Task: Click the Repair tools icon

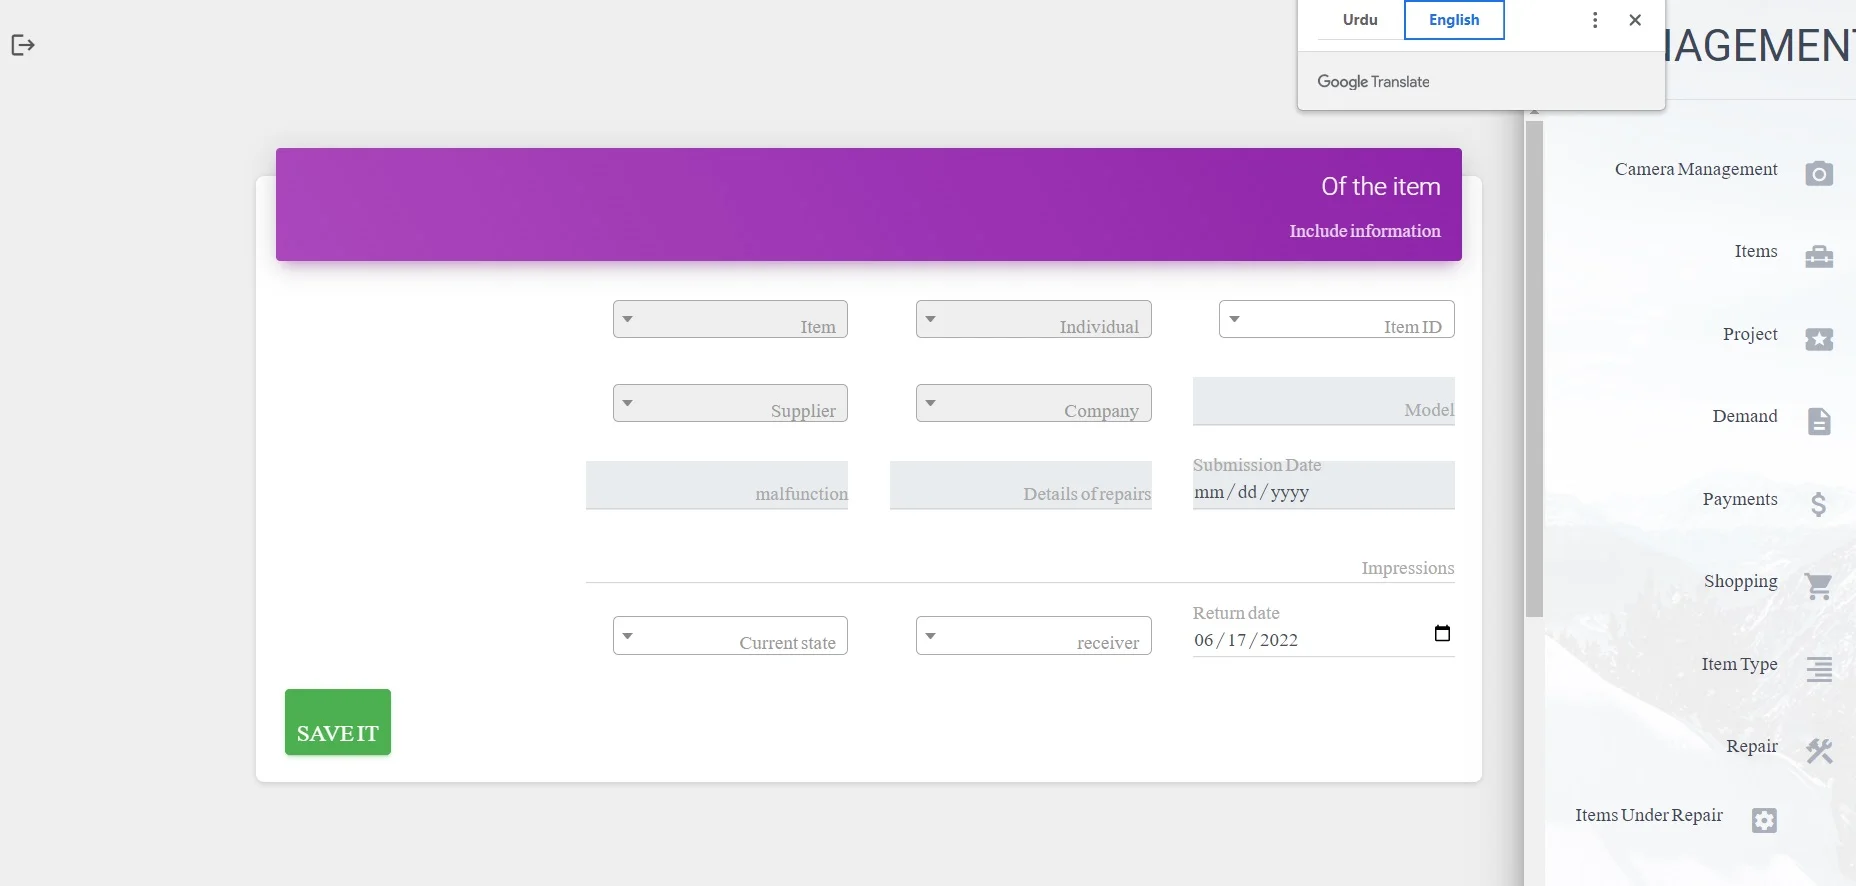Action: tap(1818, 751)
